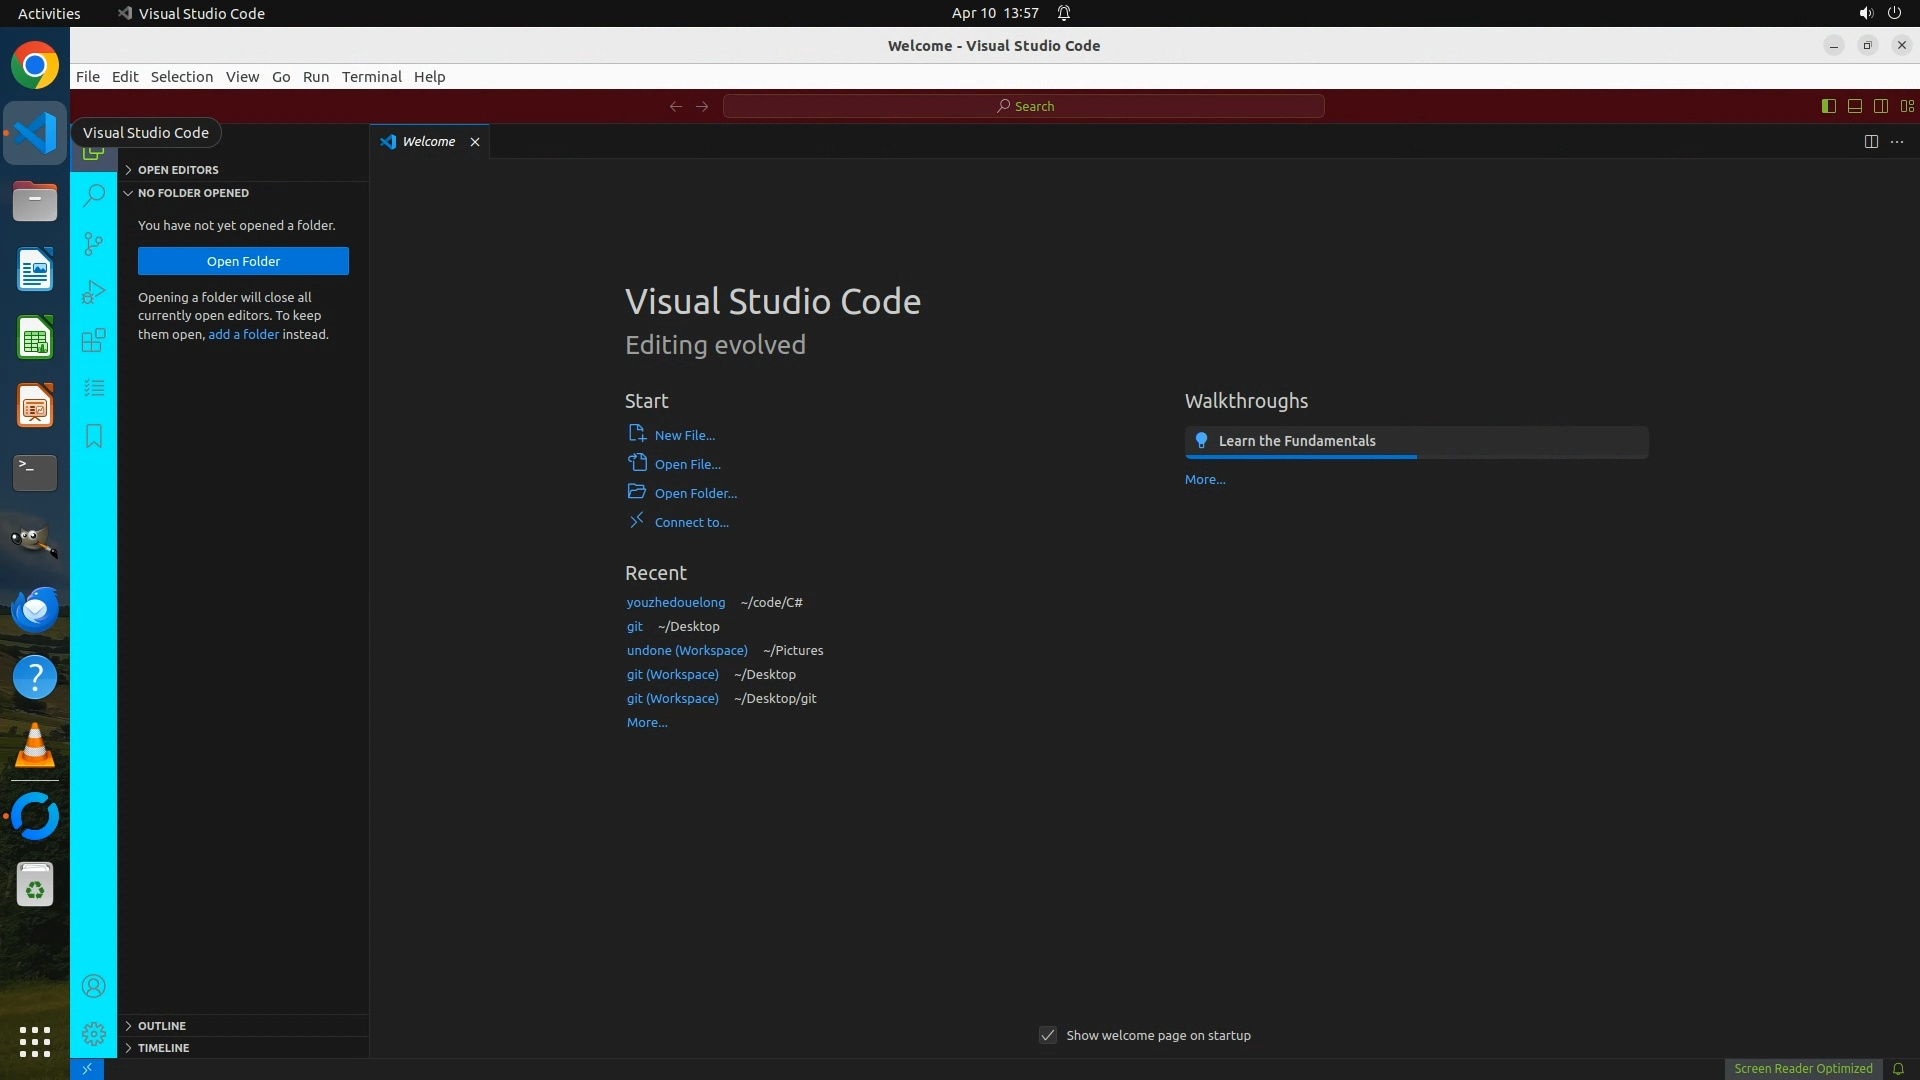
Task: Expand the Outline section
Action: click(162, 1026)
